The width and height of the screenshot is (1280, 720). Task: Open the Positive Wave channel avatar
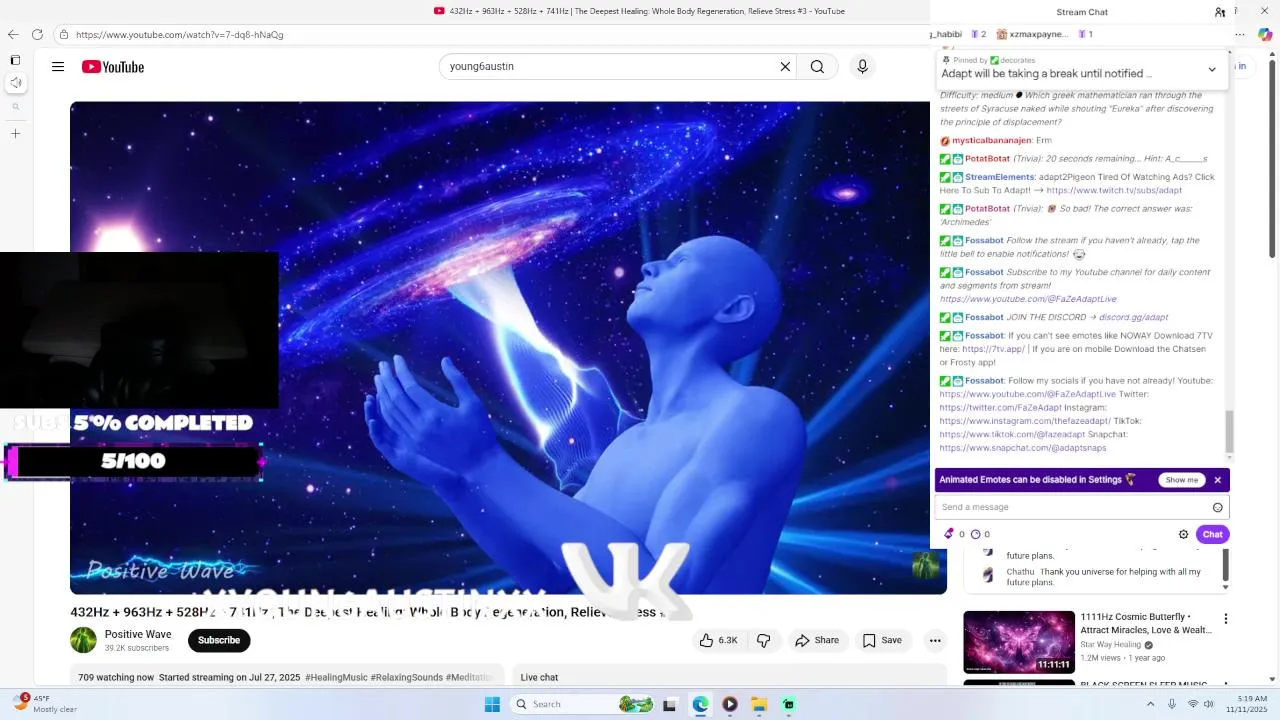(83, 640)
